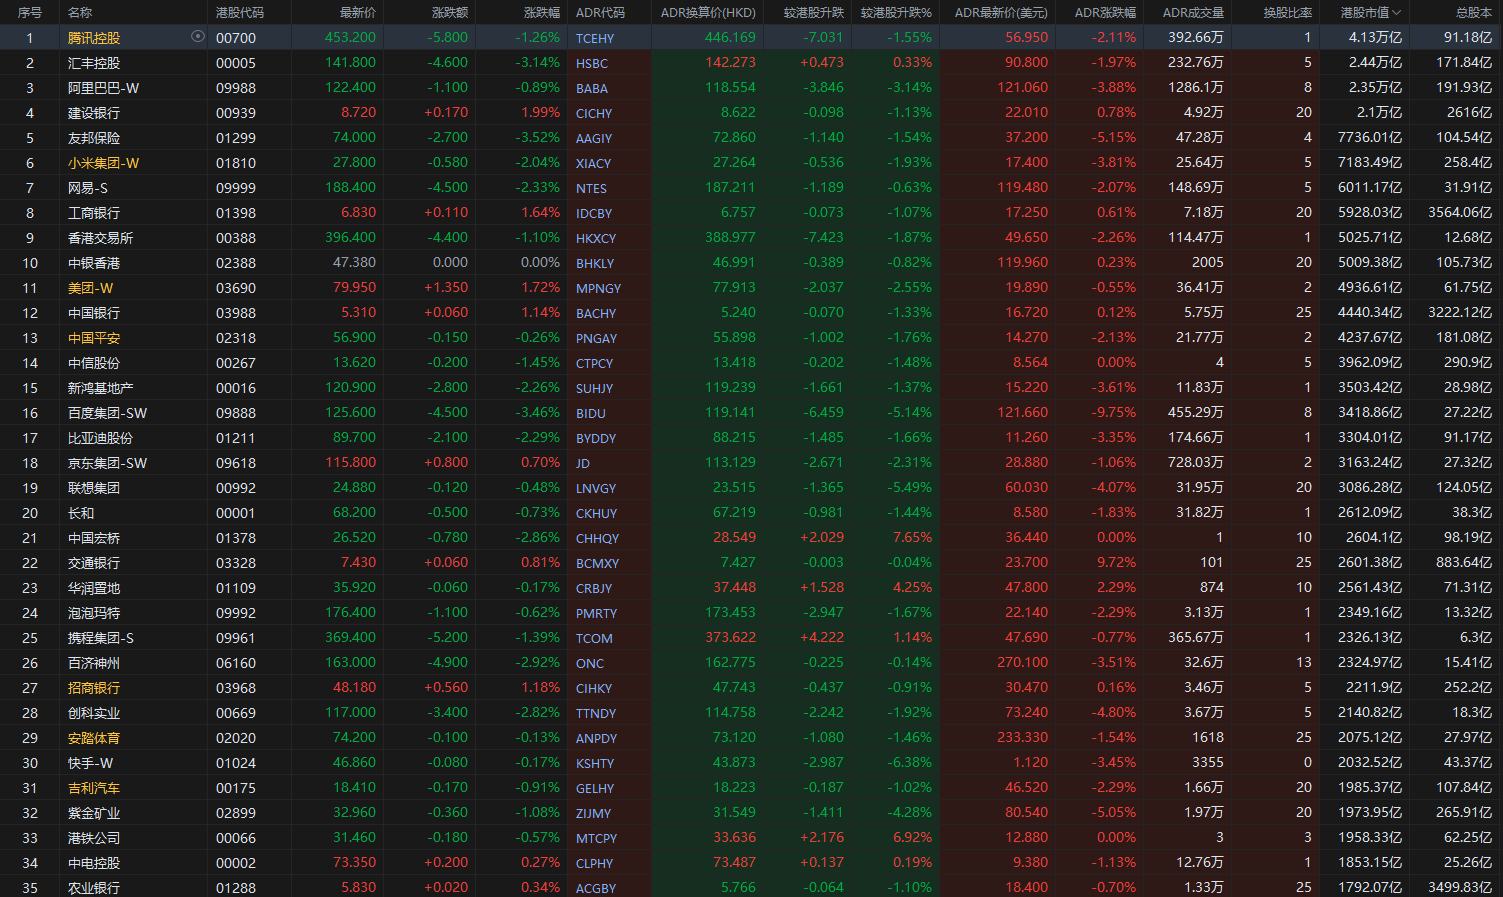Select the 小米集团-W stock name

(104, 162)
